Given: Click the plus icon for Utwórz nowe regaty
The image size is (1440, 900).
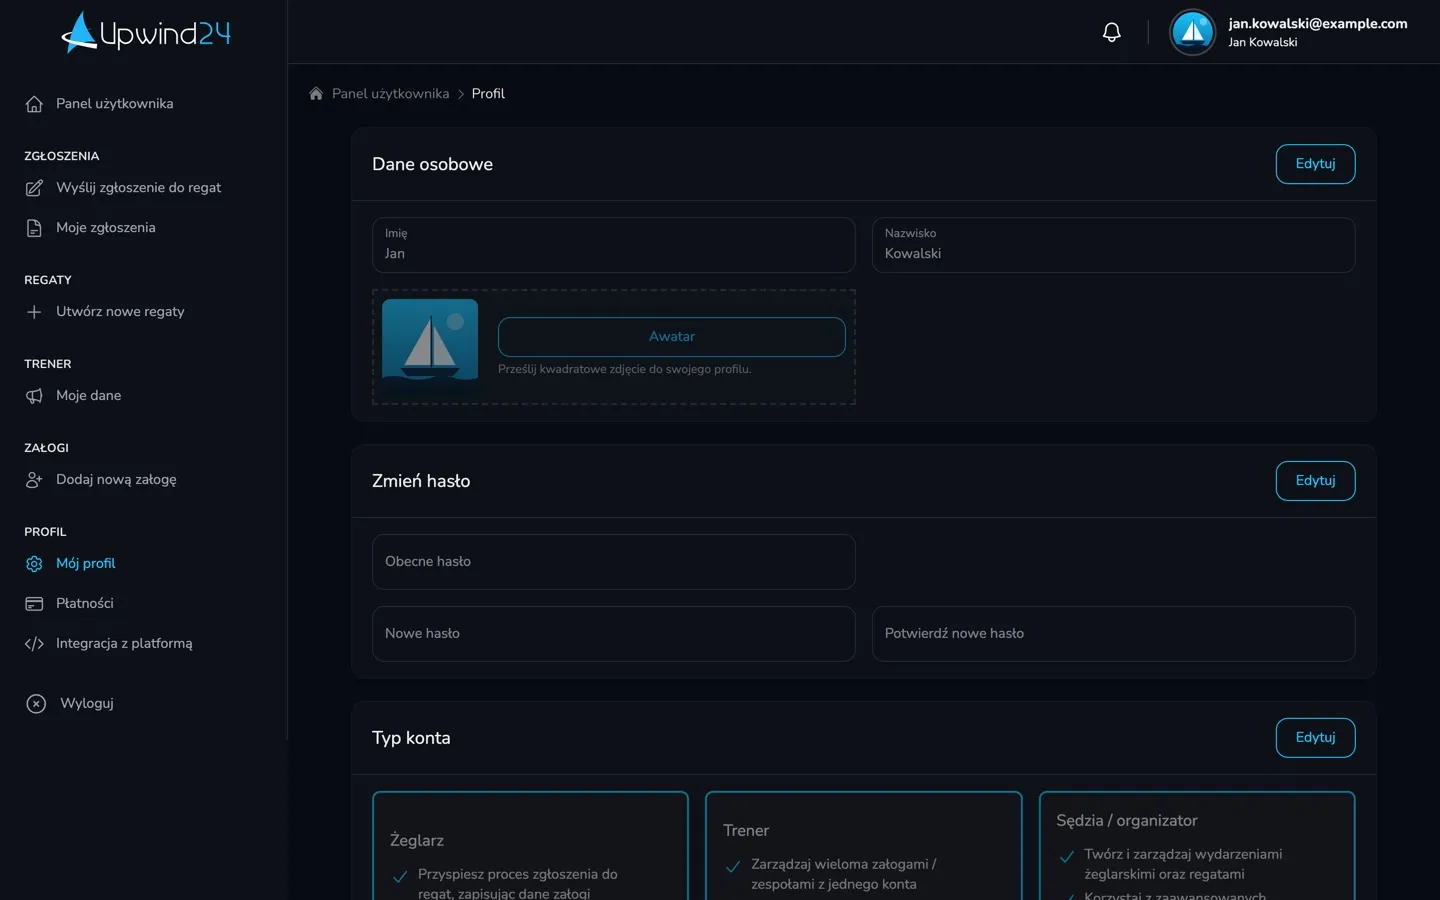Looking at the screenshot, I should click(34, 312).
